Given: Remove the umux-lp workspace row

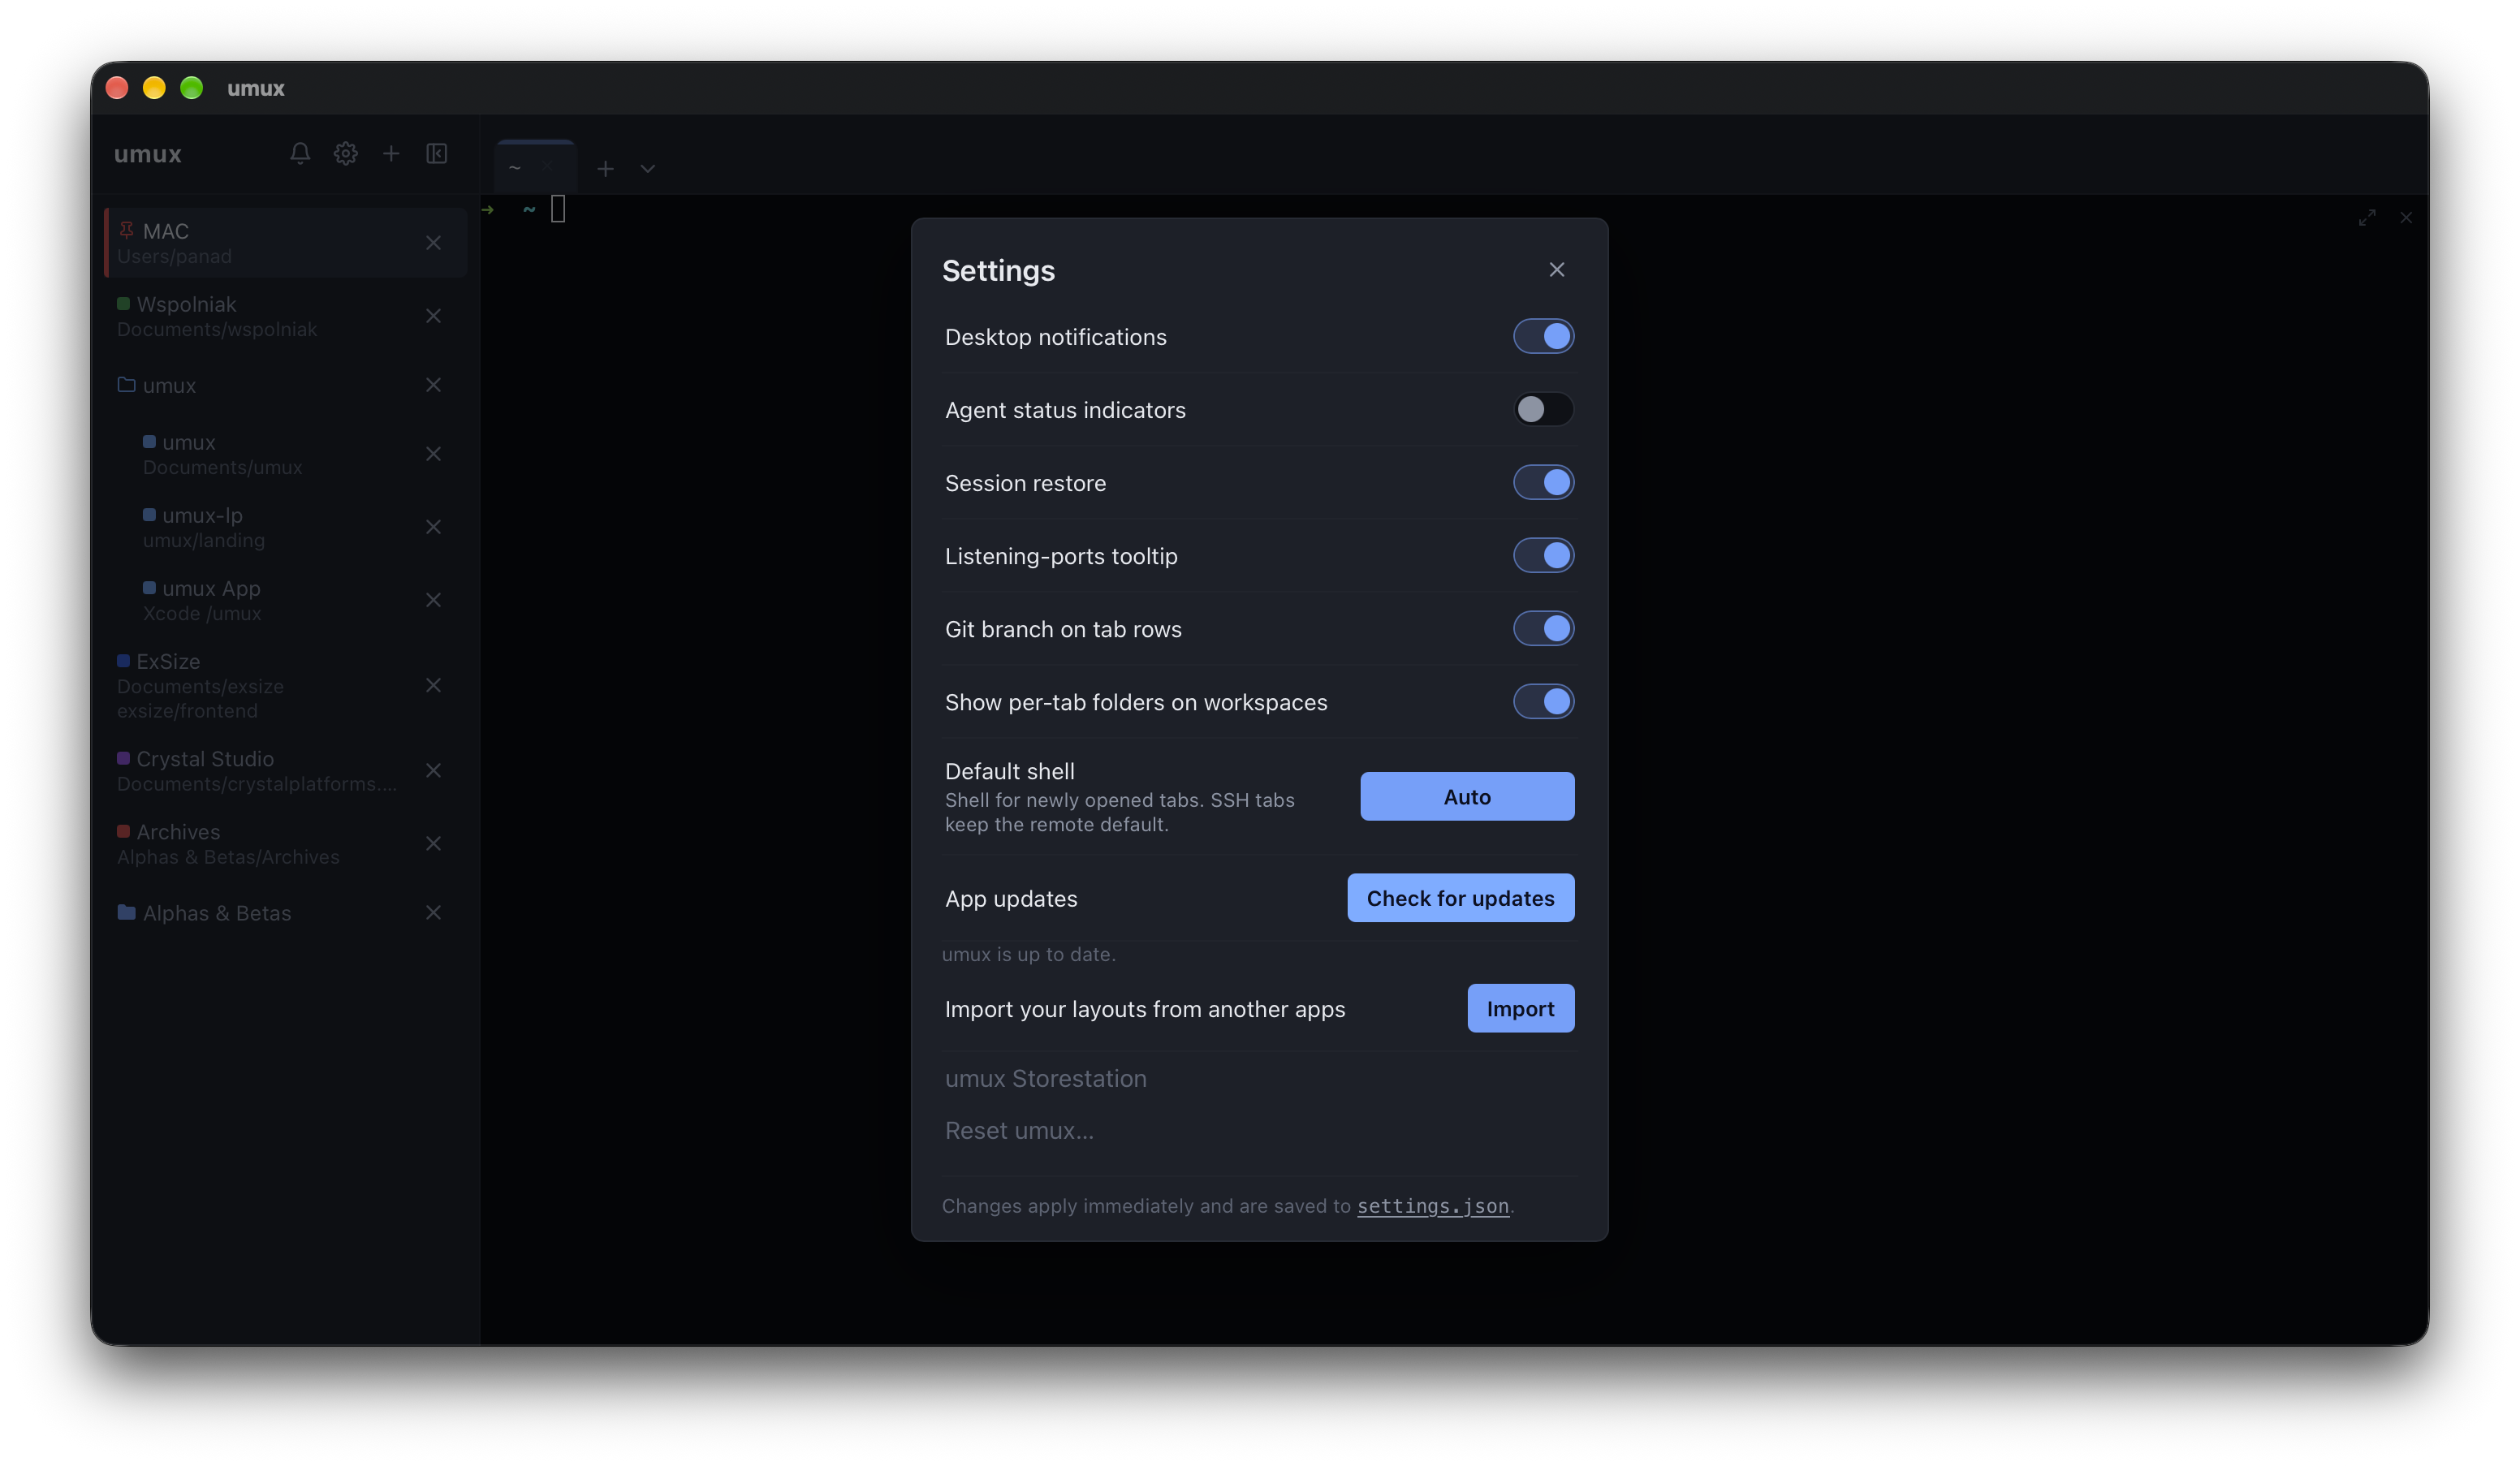Looking at the screenshot, I should (433, 527).
